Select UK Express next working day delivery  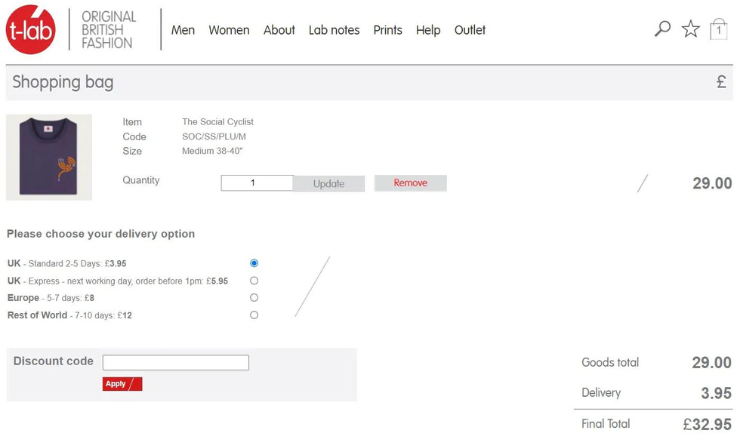(254, 281)
